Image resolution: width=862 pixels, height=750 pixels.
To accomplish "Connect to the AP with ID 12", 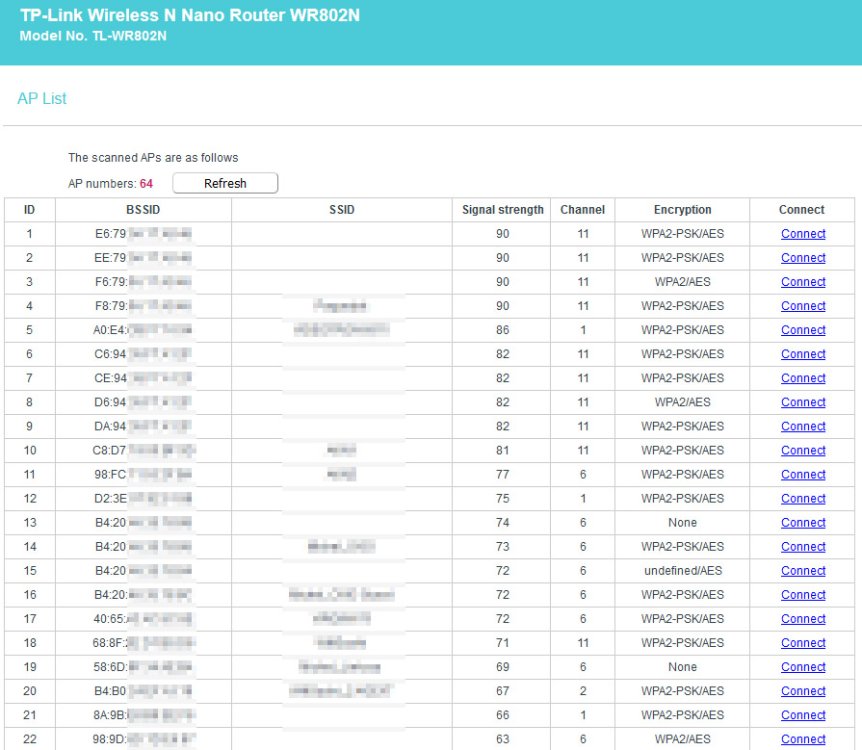I will 803,499.
